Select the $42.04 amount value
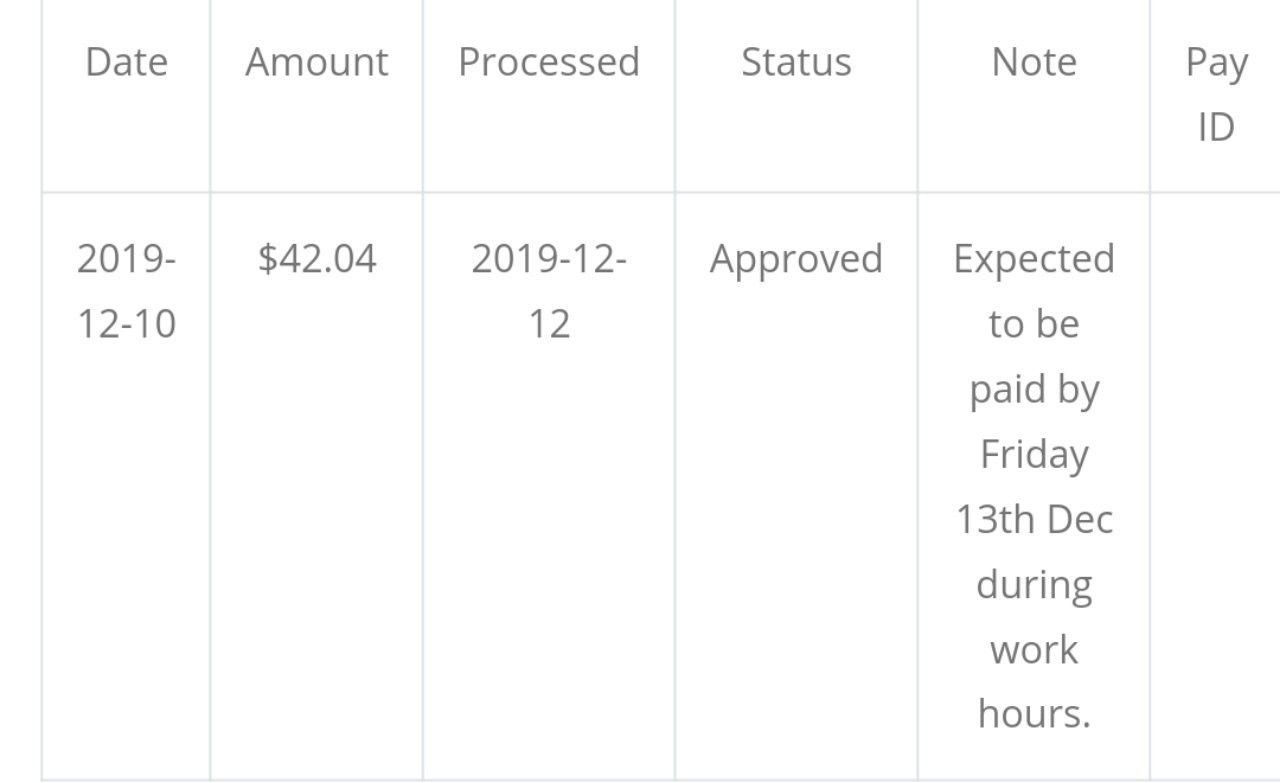Image resolution: width=1280 pixels, height=783 pixels. 316,259
